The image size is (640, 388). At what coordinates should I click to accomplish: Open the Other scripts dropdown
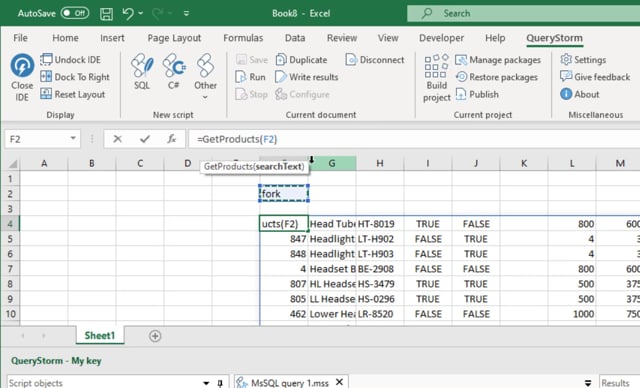coord(205,77)
